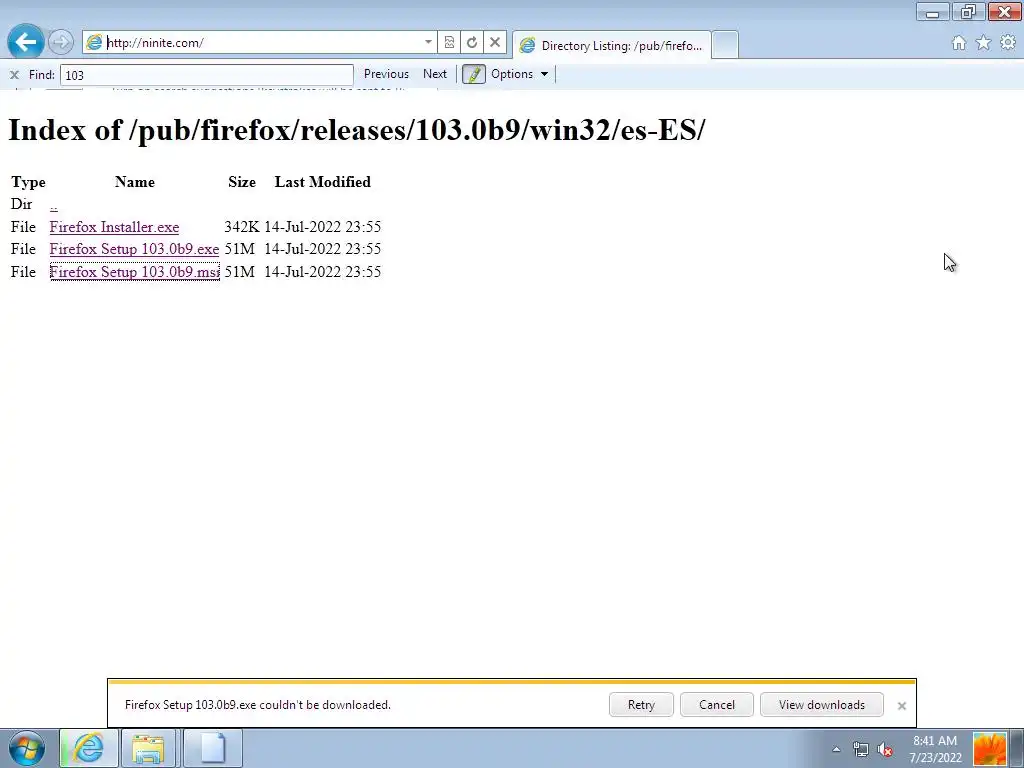Switch to the Directory Listing tab
The height and width of the screenshot is (768, 1024).
(612, 45)
